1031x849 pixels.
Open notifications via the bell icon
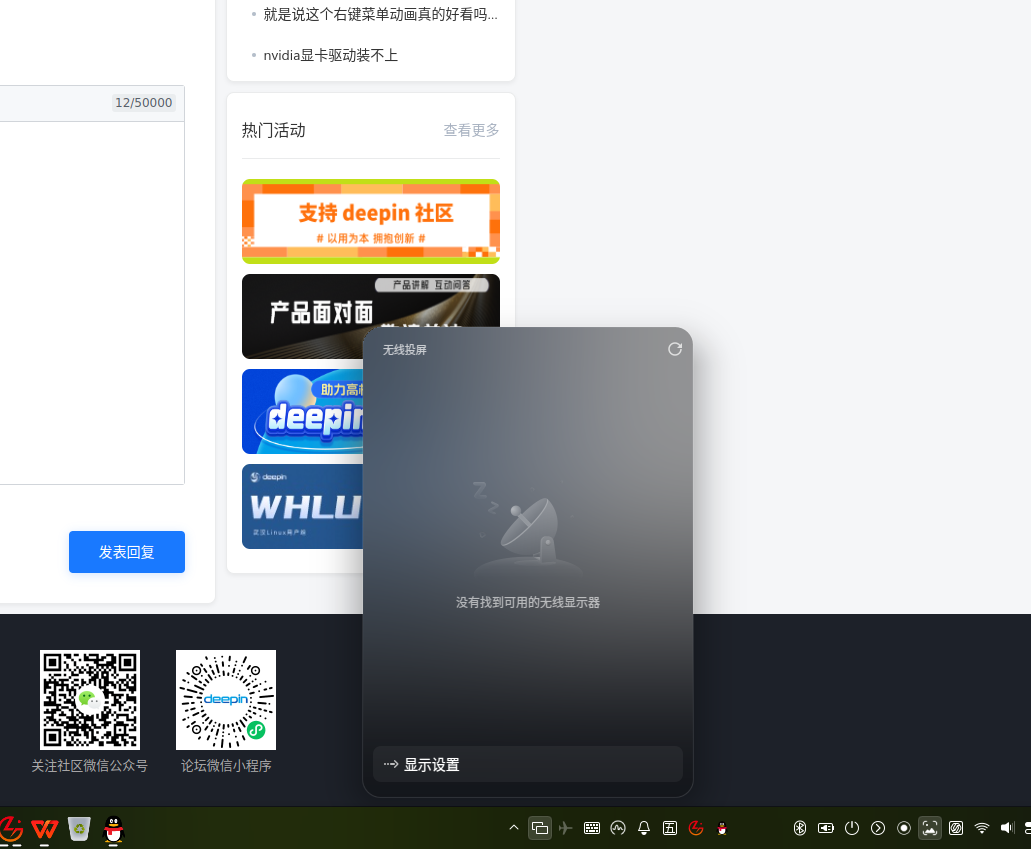click(644, 828)
